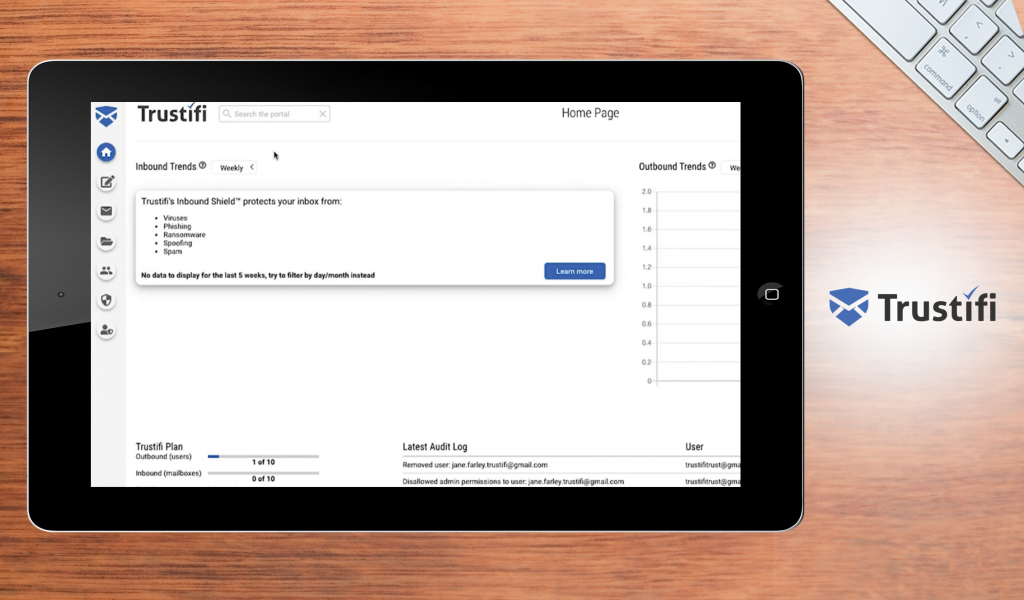The image size is (1024, 600).
Task: Click the Trustifi wordmark in header
Action: 172,114
